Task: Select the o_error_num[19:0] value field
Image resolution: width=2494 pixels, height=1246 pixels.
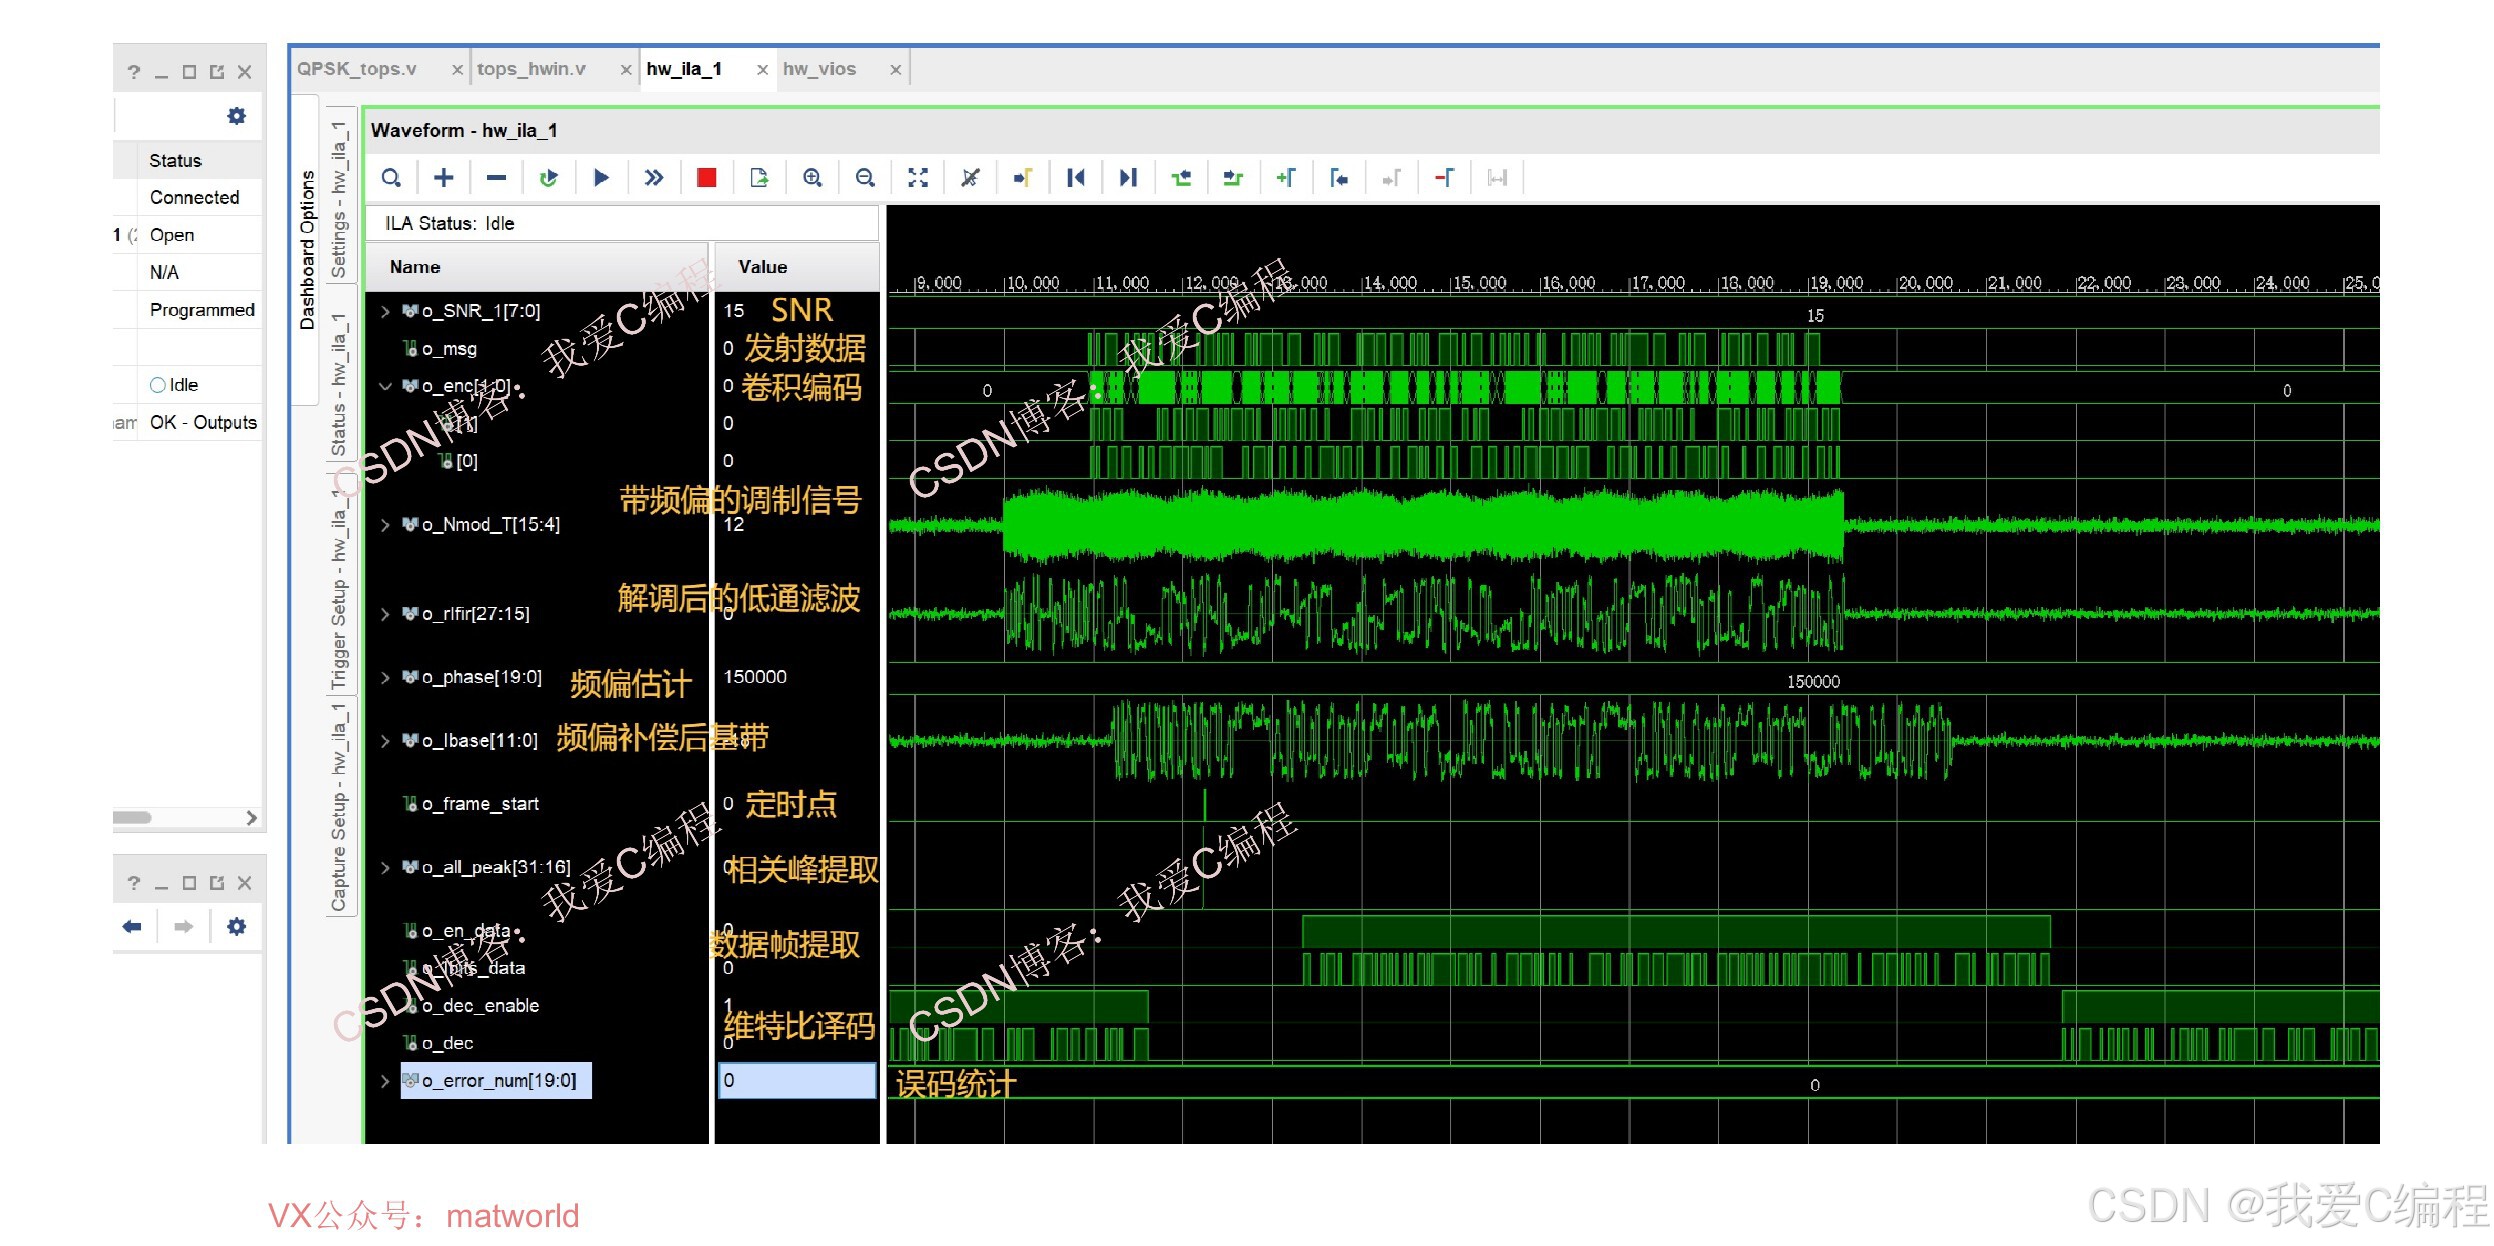Action: click(797, 1081)
